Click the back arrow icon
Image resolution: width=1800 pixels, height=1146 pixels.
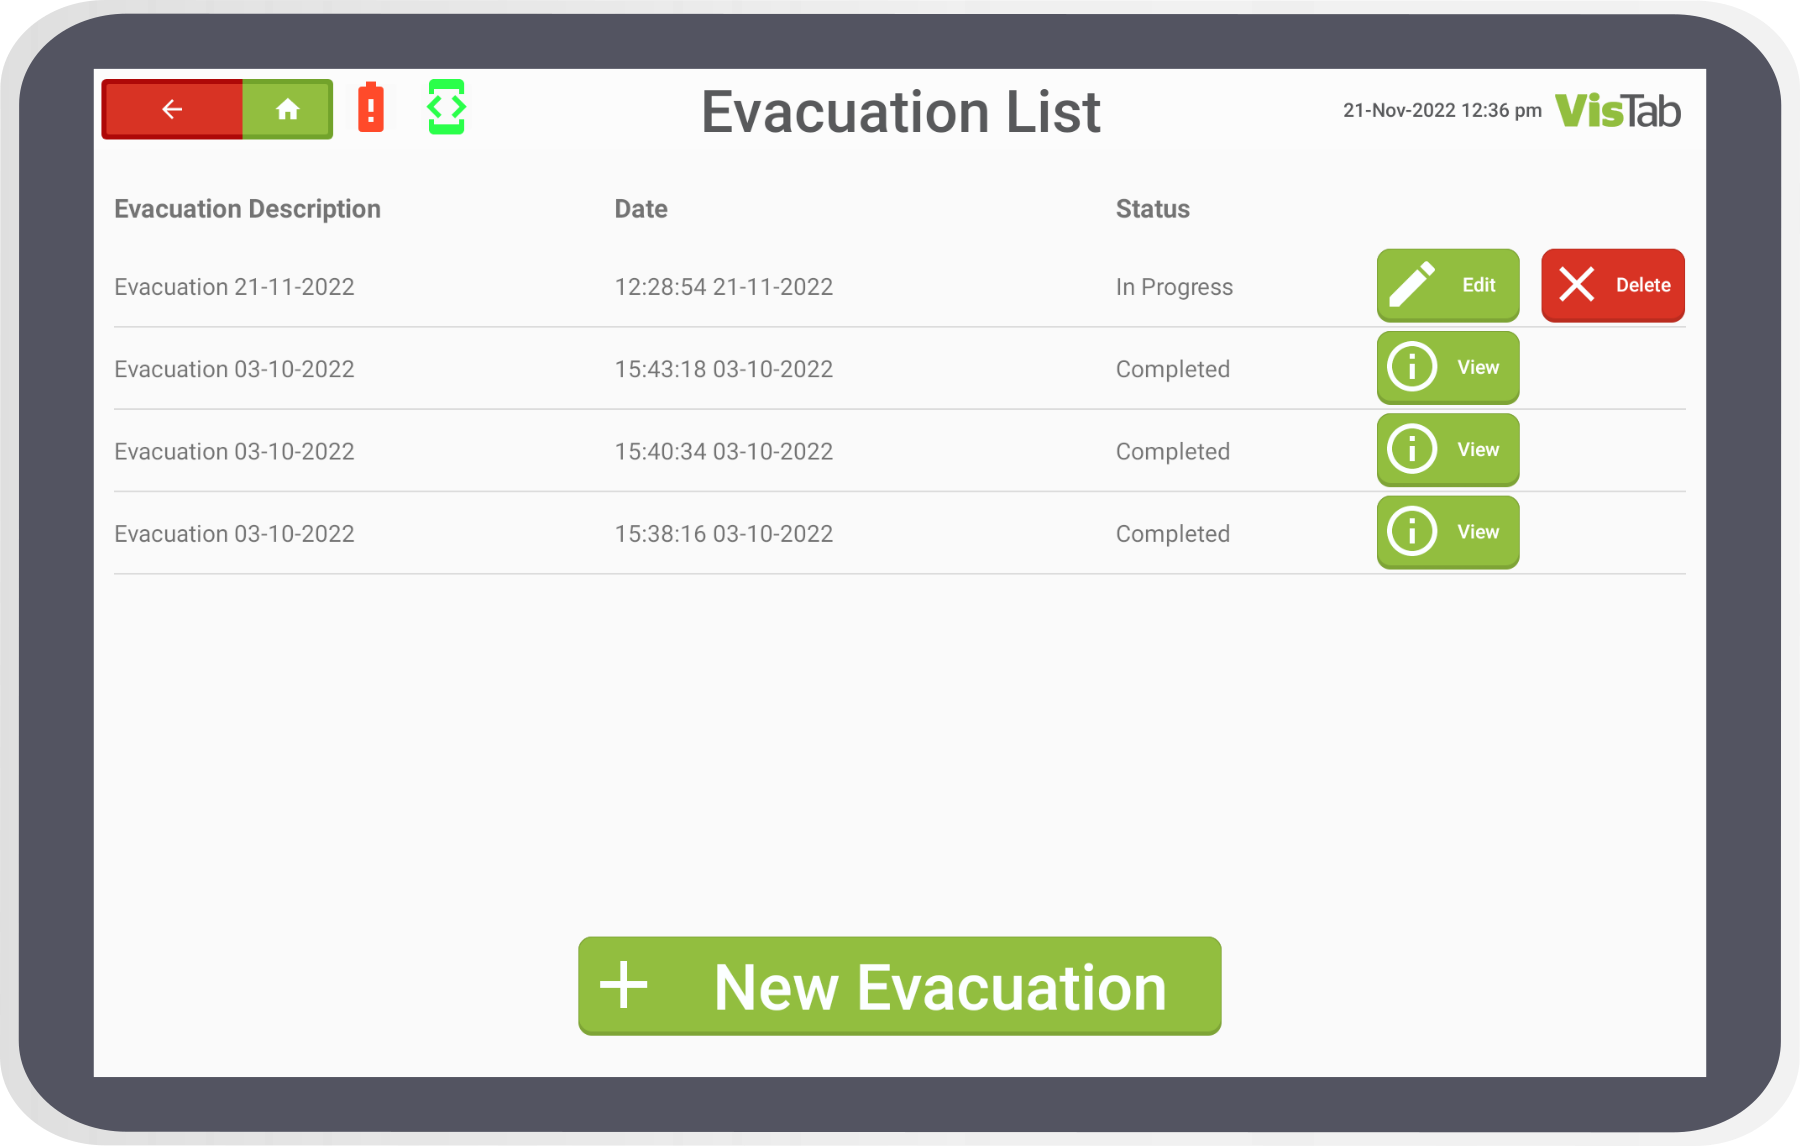point(170,109)
